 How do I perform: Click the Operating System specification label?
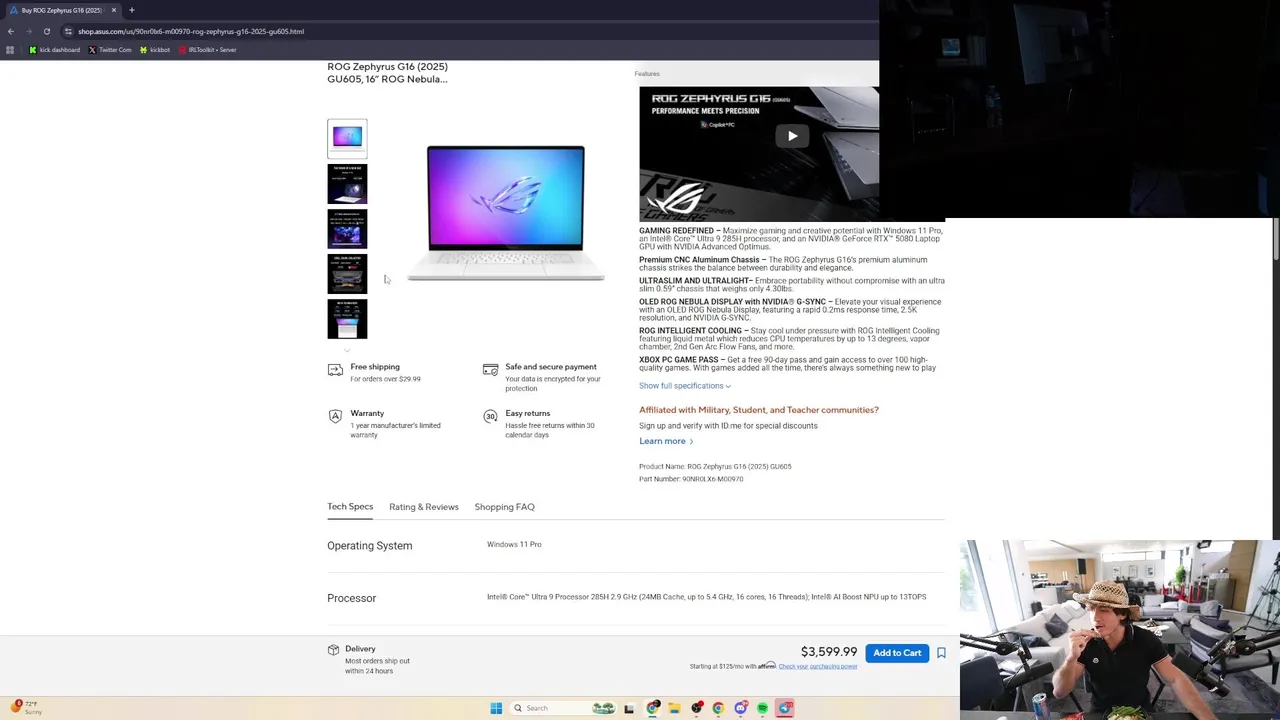coord(369,546)
